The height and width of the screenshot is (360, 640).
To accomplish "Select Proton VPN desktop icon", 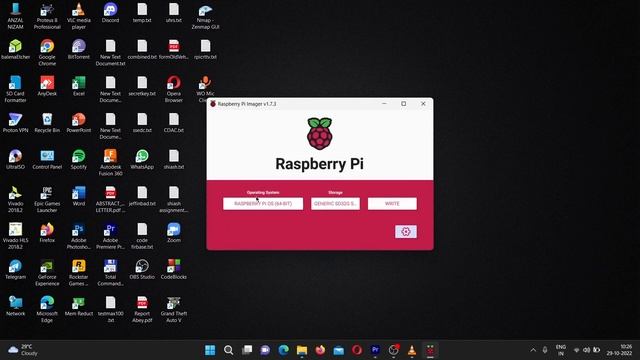I will (x=16, y=123).
